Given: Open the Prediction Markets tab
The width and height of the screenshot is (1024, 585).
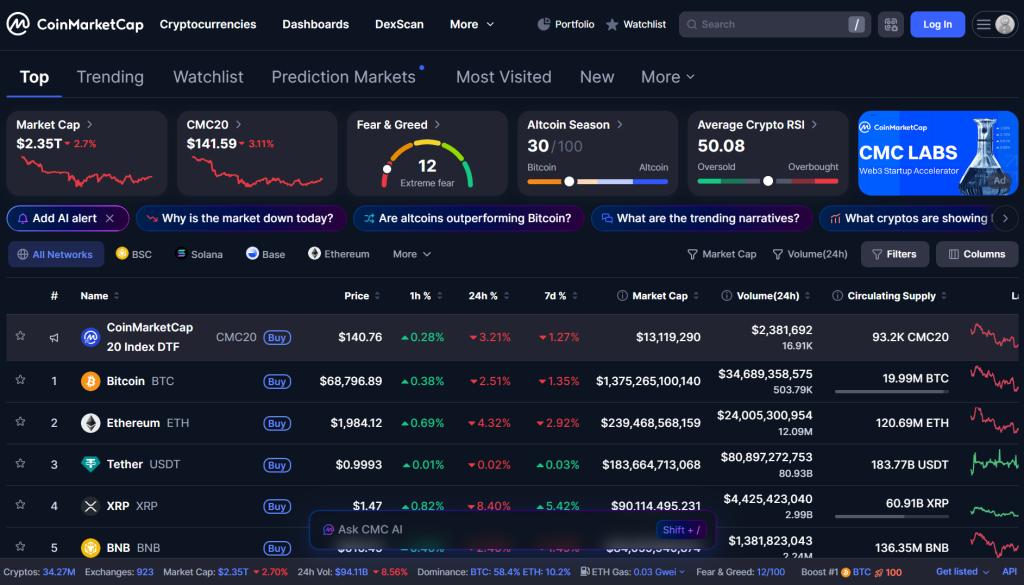Looking at the screenshot, I should click(x=343, y=77).
